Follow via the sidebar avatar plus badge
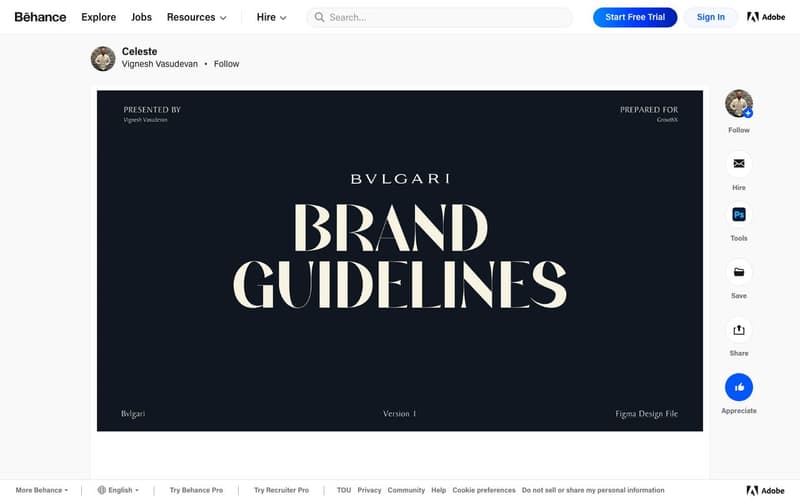800x500 pixels. (x=748, y=113)
